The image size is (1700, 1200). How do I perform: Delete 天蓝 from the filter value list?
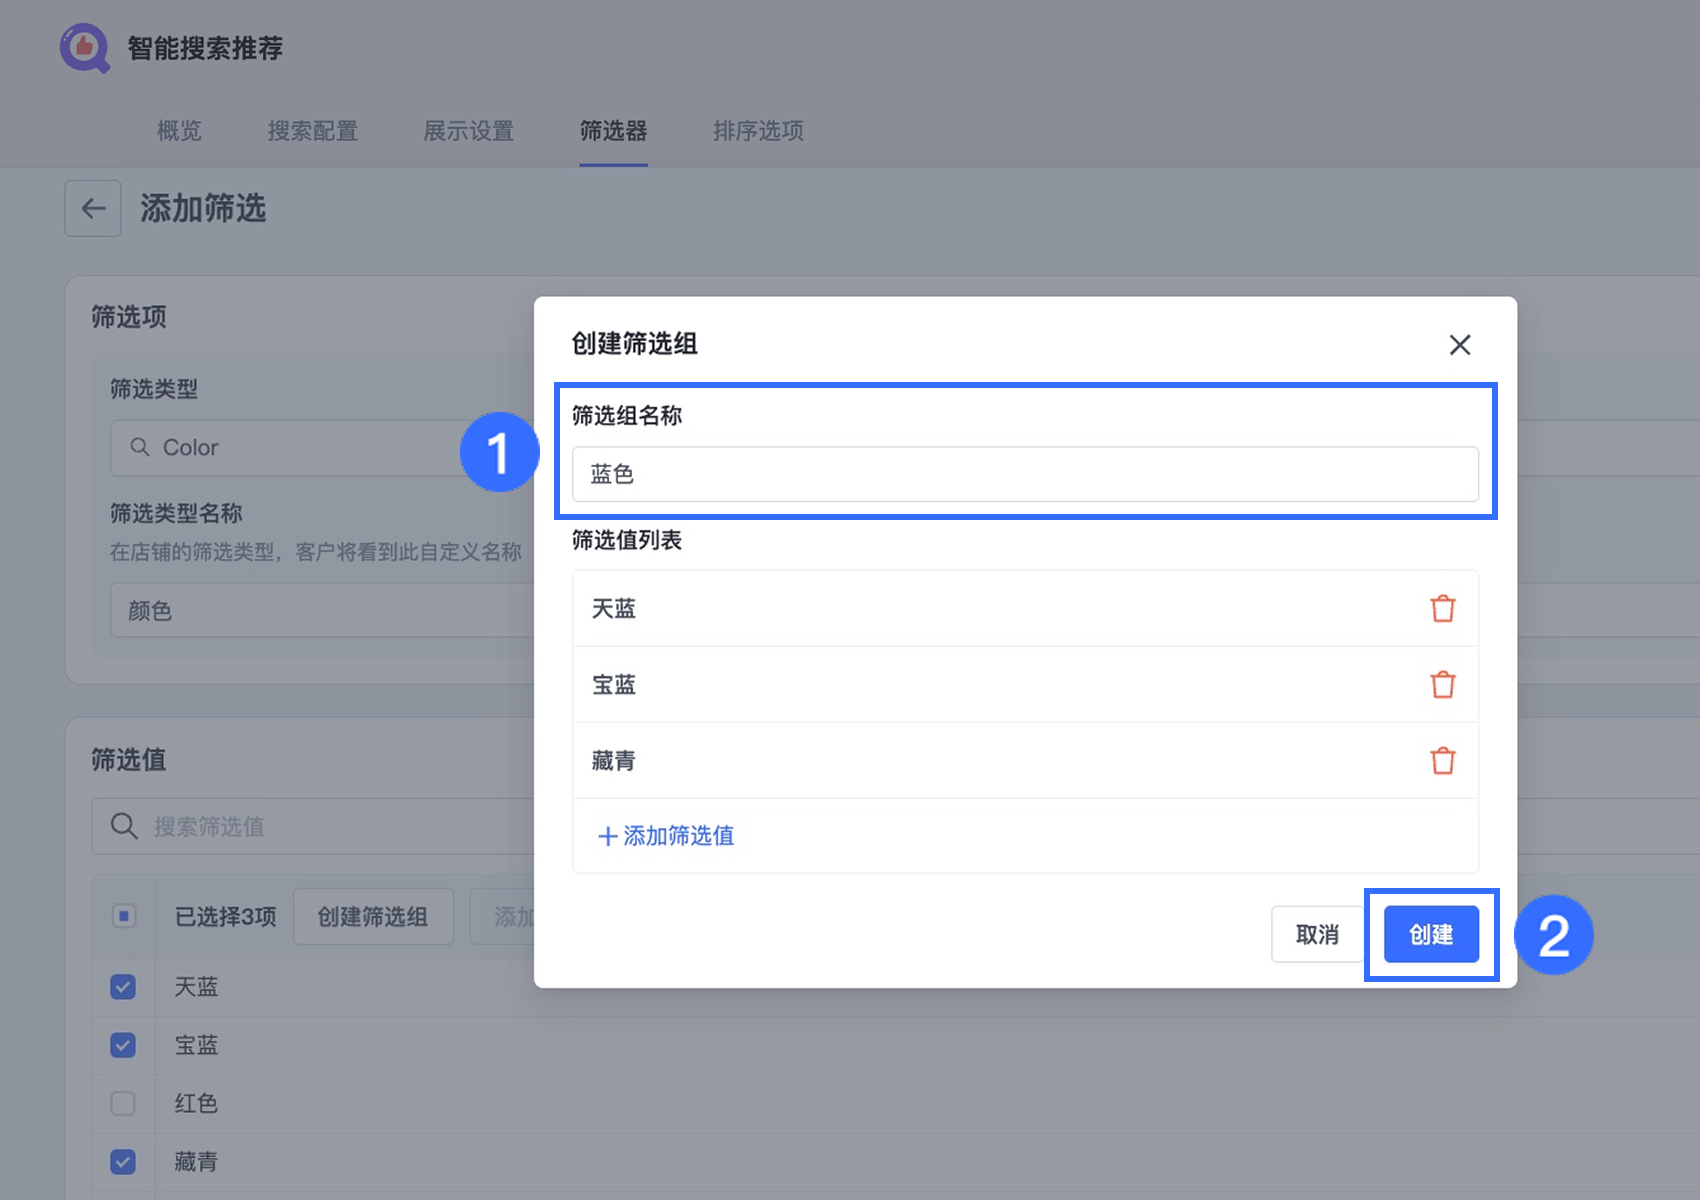click(x=1442, y=608)
